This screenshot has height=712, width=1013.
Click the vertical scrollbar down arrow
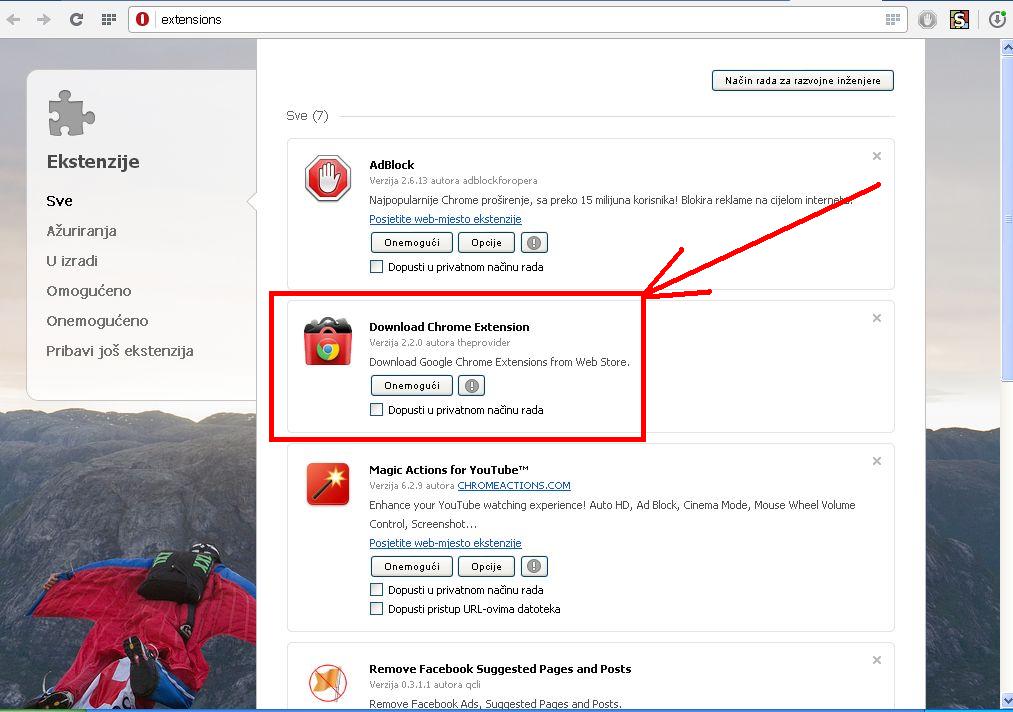coord(1007,700)
